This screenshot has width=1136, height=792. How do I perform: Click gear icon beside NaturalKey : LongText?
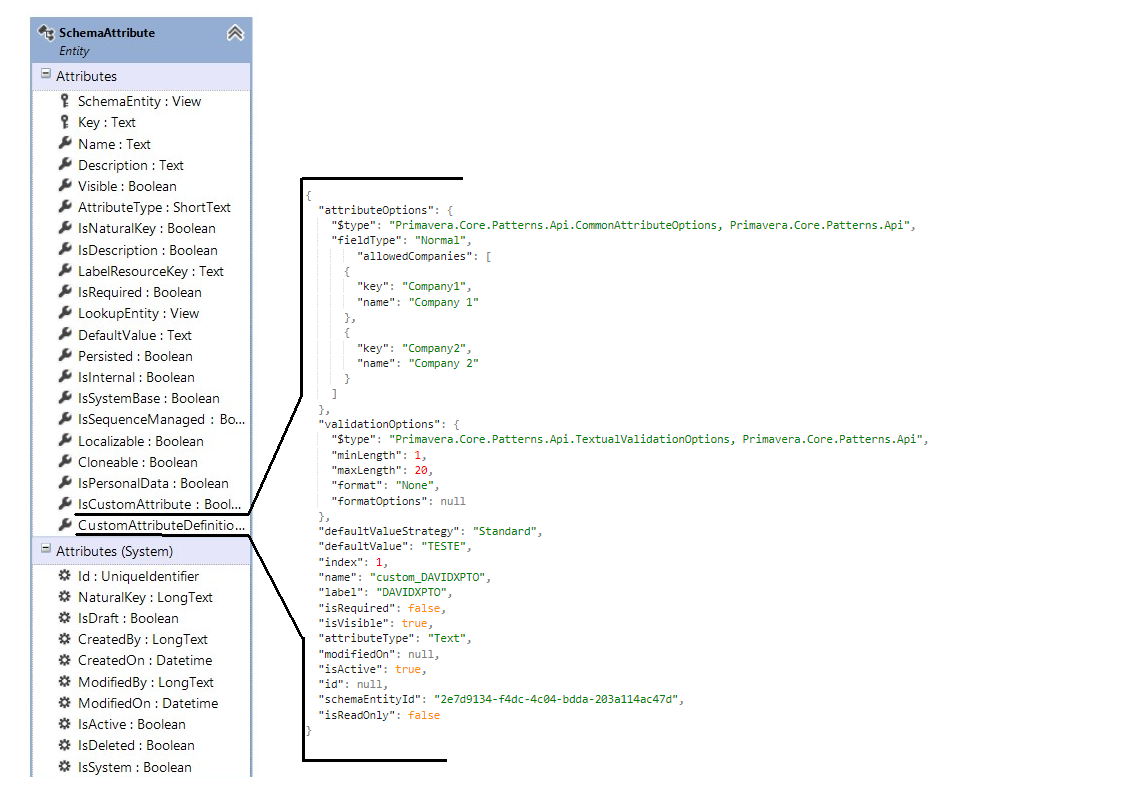64,597
